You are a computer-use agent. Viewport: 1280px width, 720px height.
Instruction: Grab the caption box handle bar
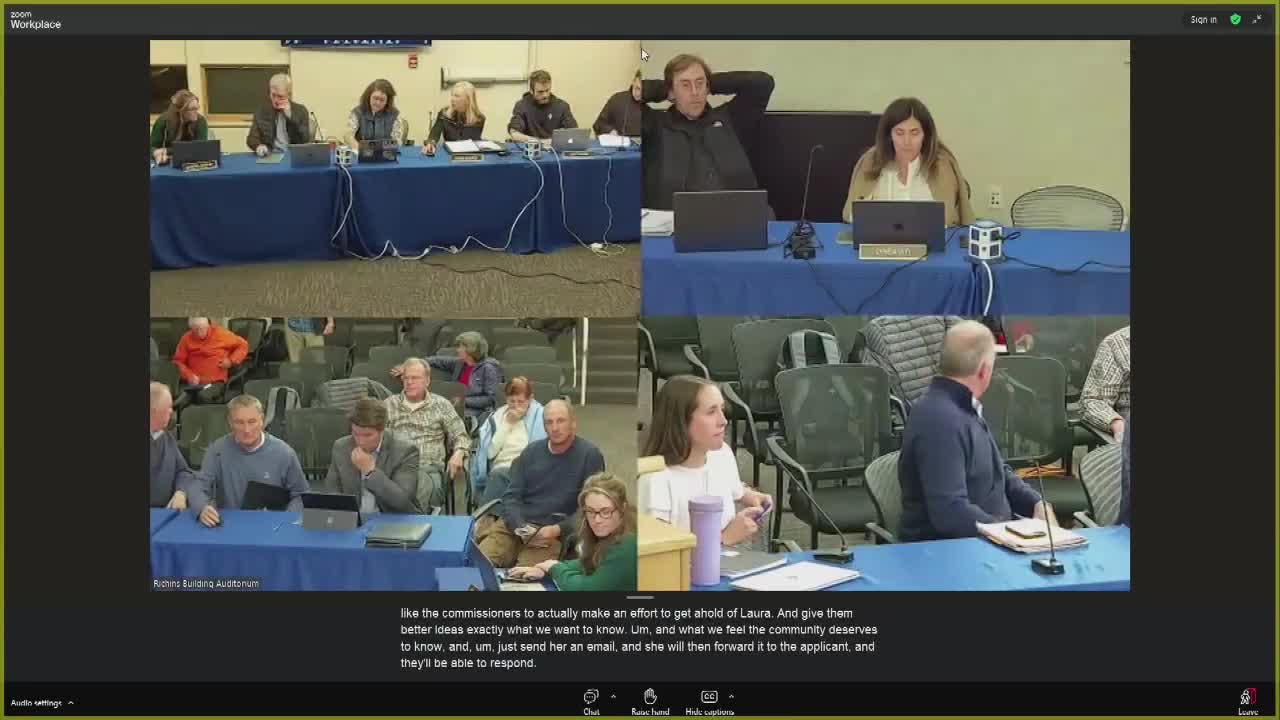640,597
